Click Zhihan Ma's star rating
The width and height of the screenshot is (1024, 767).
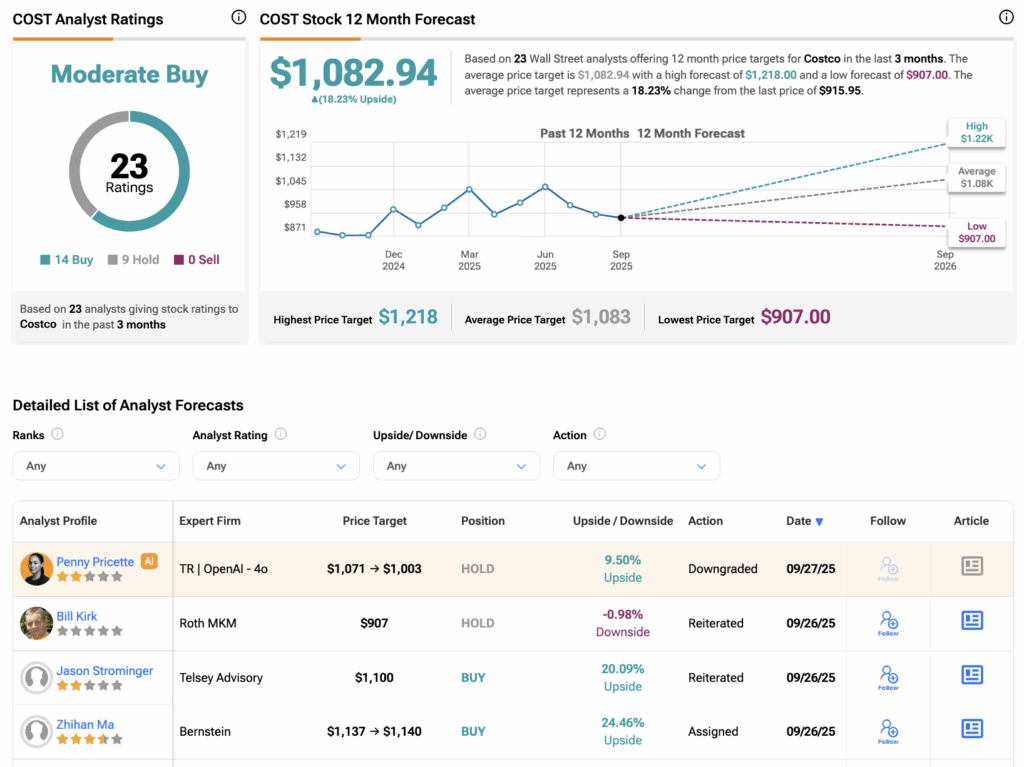[89, 740]
